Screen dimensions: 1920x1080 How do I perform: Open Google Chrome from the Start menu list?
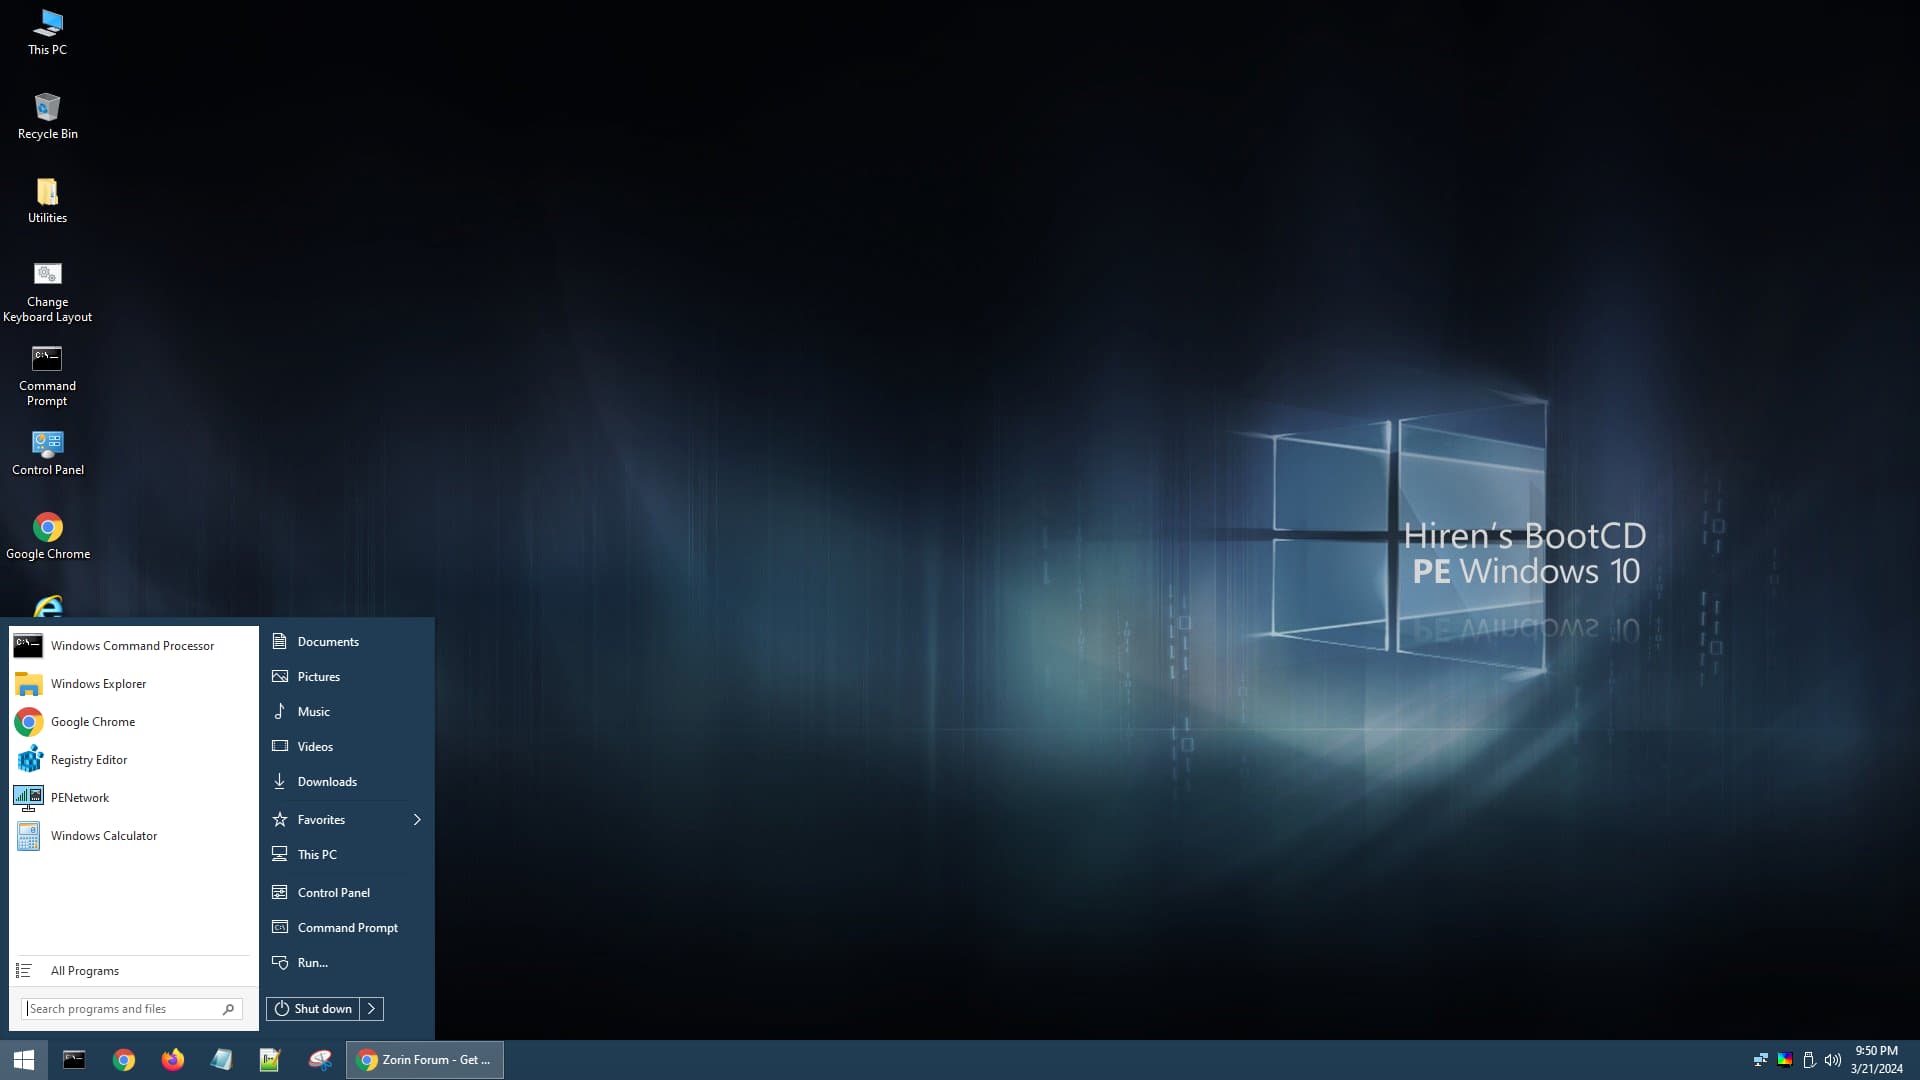pyautogui.click(x=133, y=722)
